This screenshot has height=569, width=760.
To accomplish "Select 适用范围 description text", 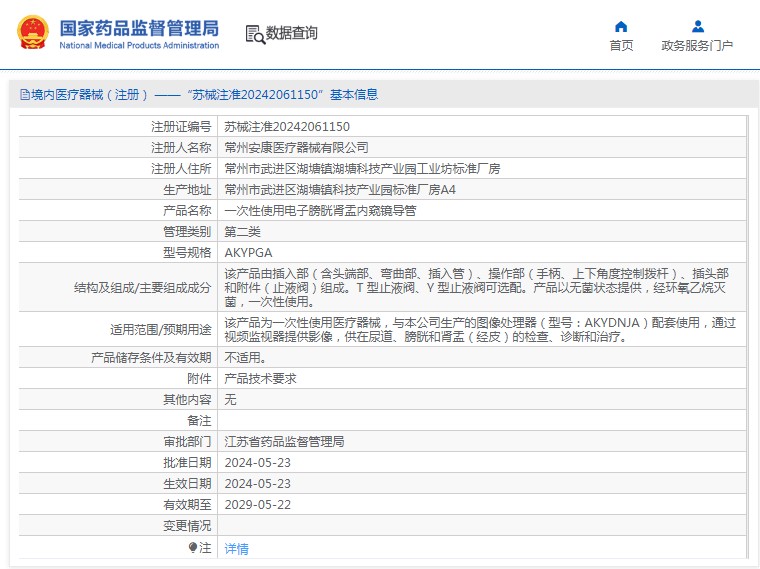I will [480, 330].
